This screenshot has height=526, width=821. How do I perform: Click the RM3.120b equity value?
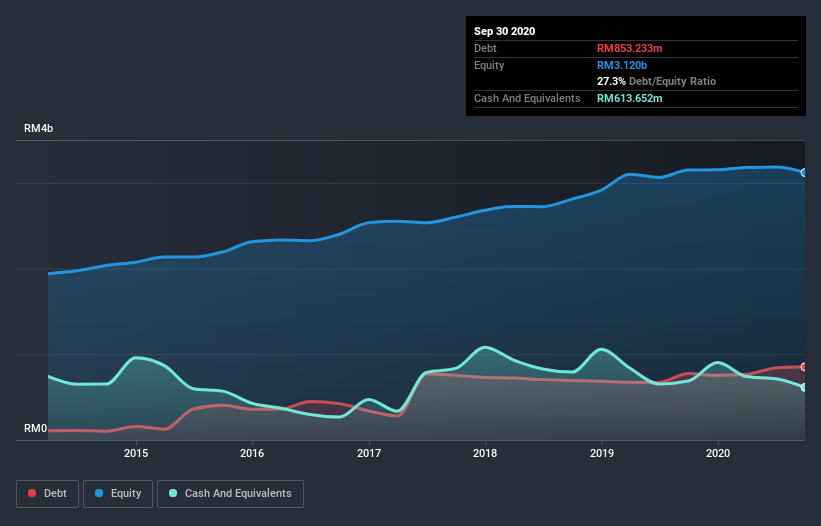(x=622, y=65)
